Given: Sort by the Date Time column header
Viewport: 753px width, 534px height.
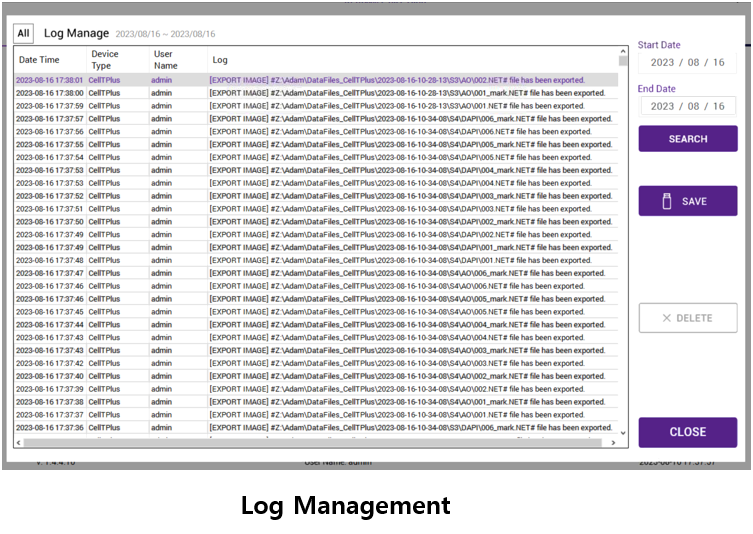Looking at the screenshot, I should click(40, 60).
